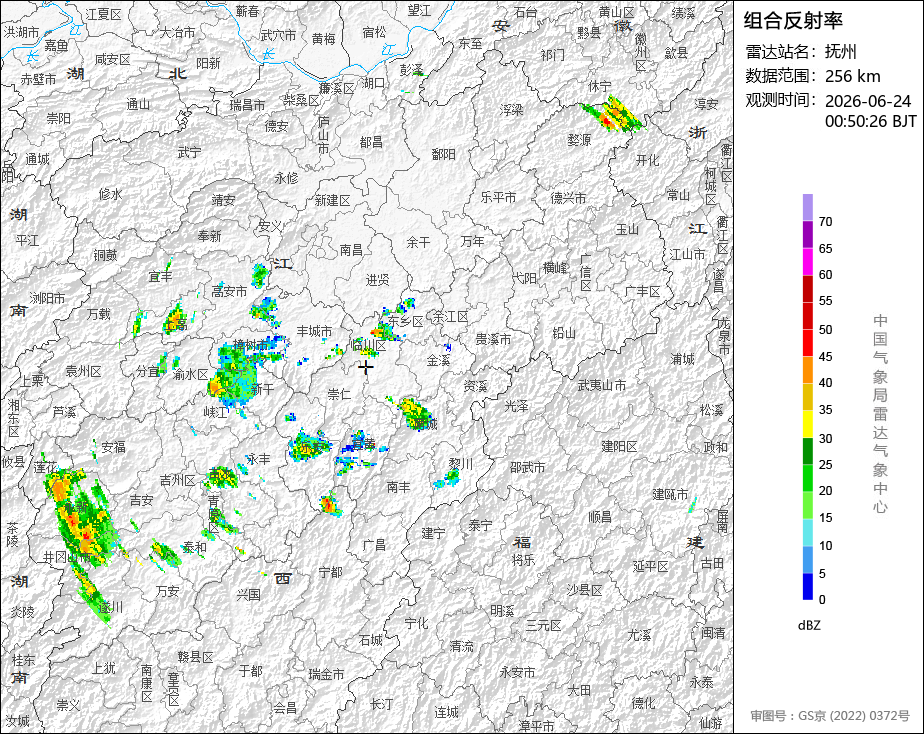Viewport: 924px width, 734px height.
Task: Click the 开化 county label
Action: pyautogui.click(x=648, y=160)
